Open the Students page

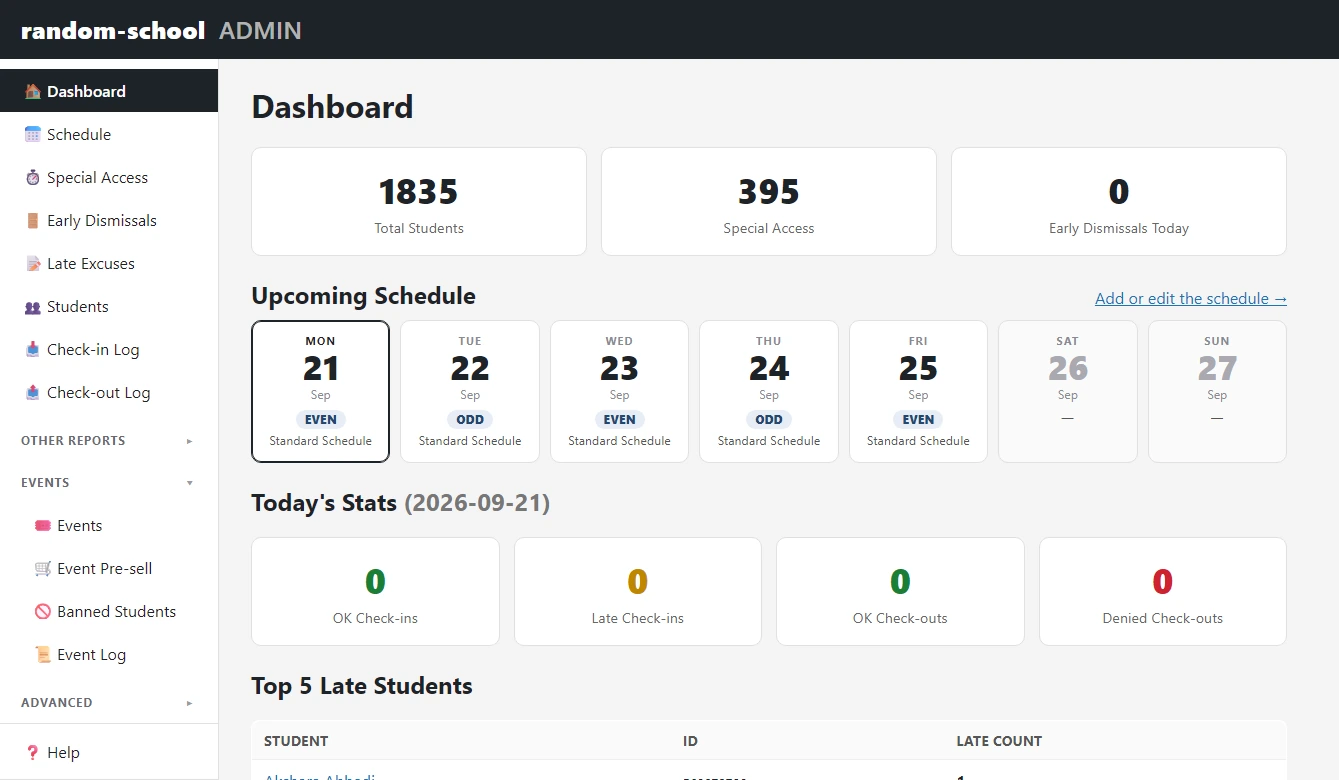[x=109, y=306]
